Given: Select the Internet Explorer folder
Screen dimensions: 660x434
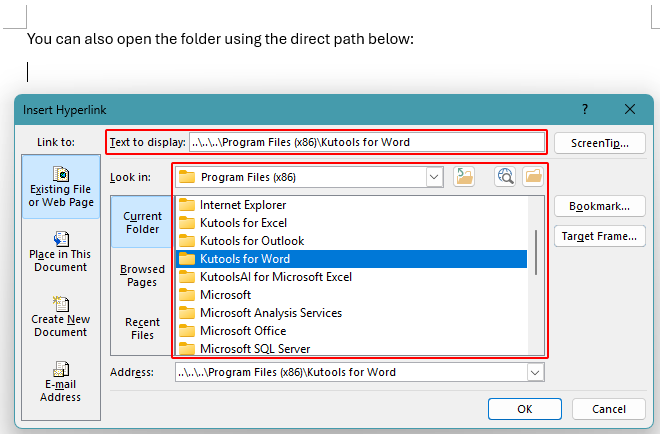Looking at the screenshot, I should 351,205.
